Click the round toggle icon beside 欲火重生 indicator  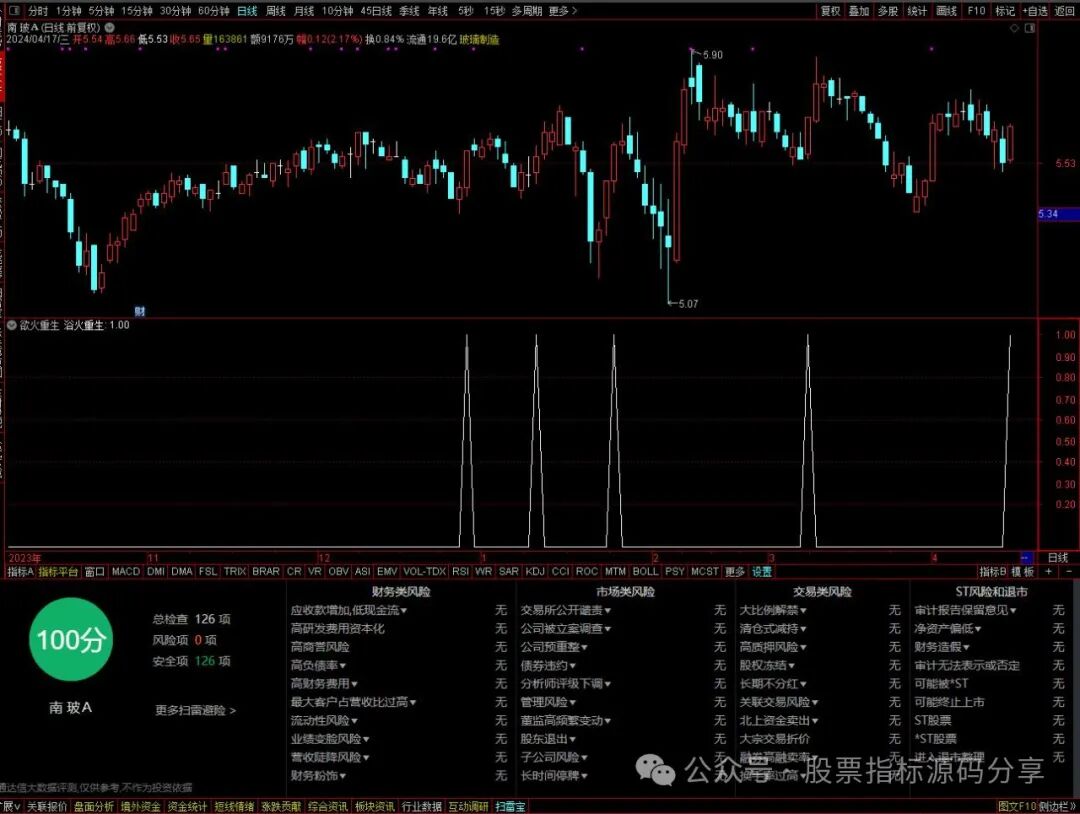pos(12,325)
